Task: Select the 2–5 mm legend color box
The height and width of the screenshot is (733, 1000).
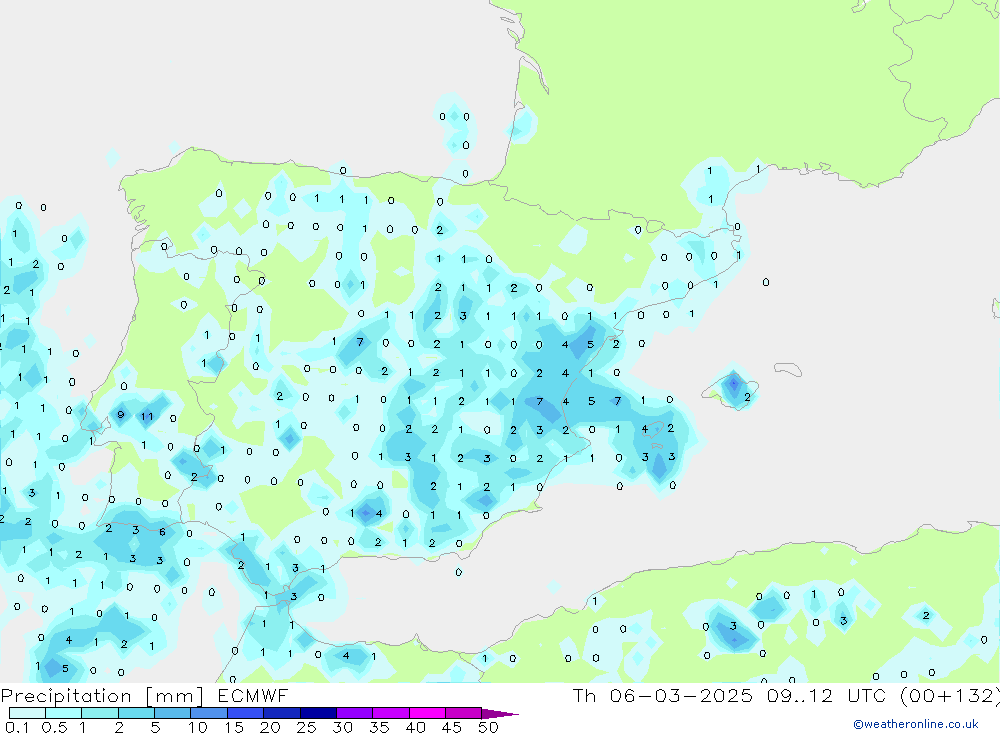Action: click(136, 713)
